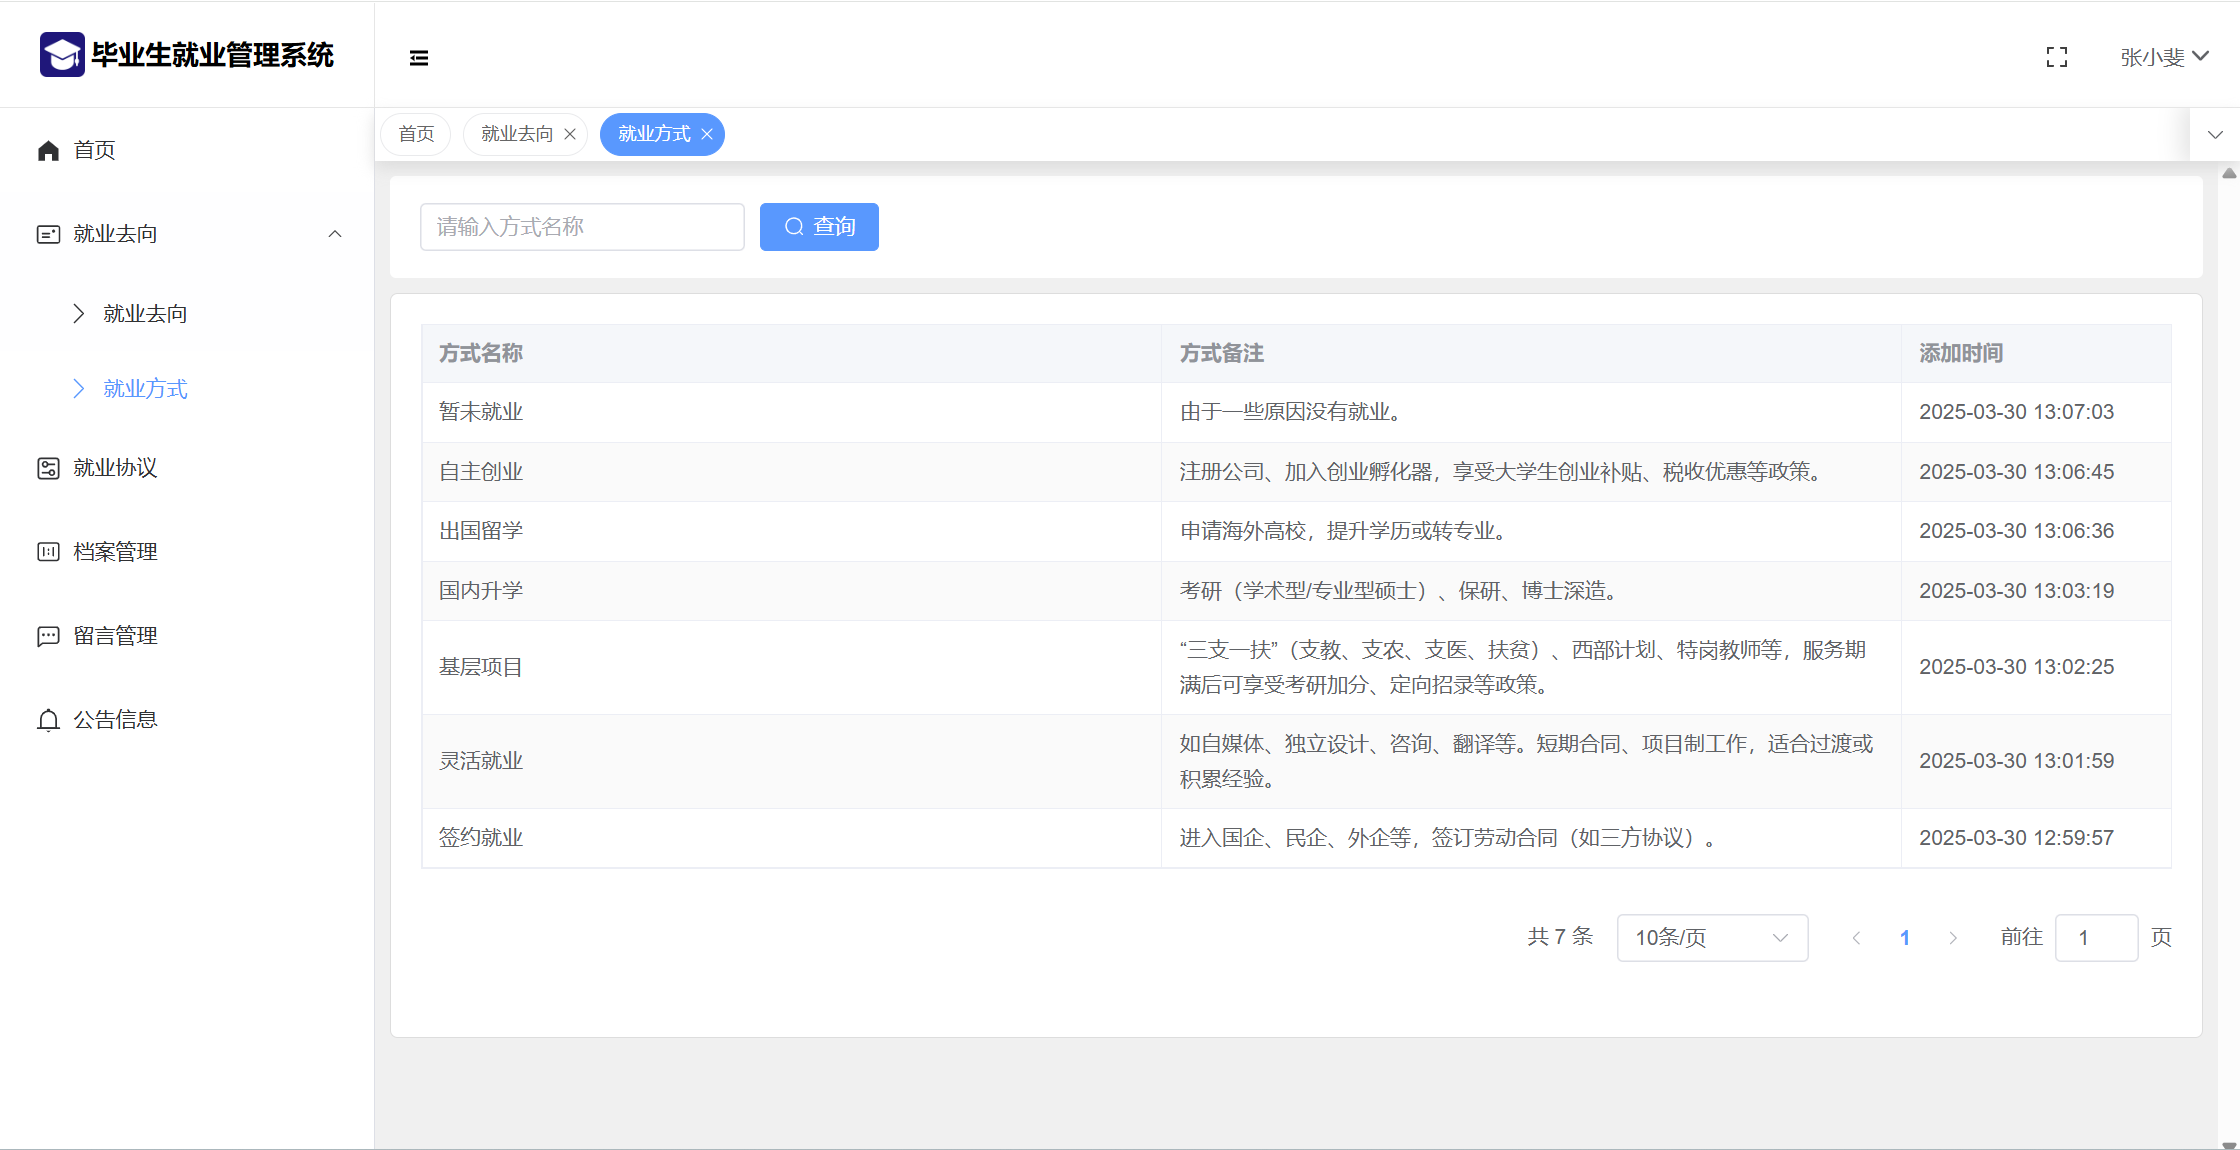Click the 前往 page number field
The width and height of the screenshot is (2240, 1150).
[x=2095, y=938]
